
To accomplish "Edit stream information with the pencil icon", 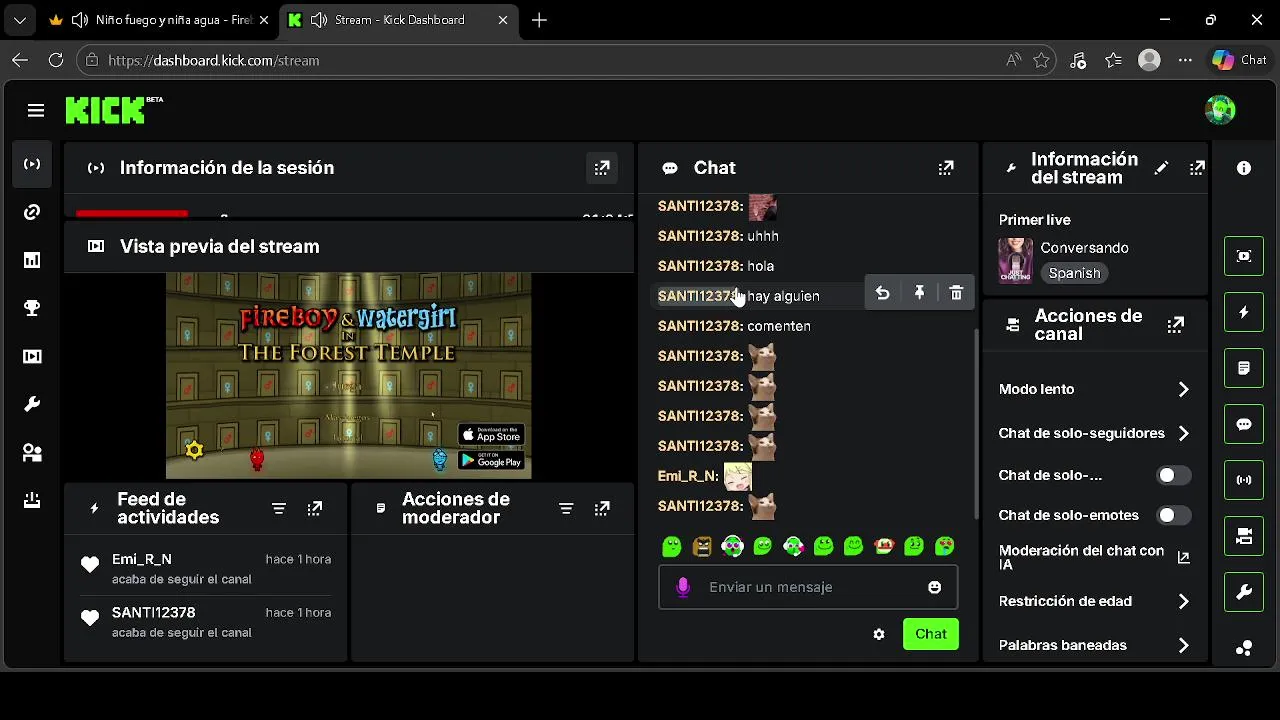I will coord(1161,168).
